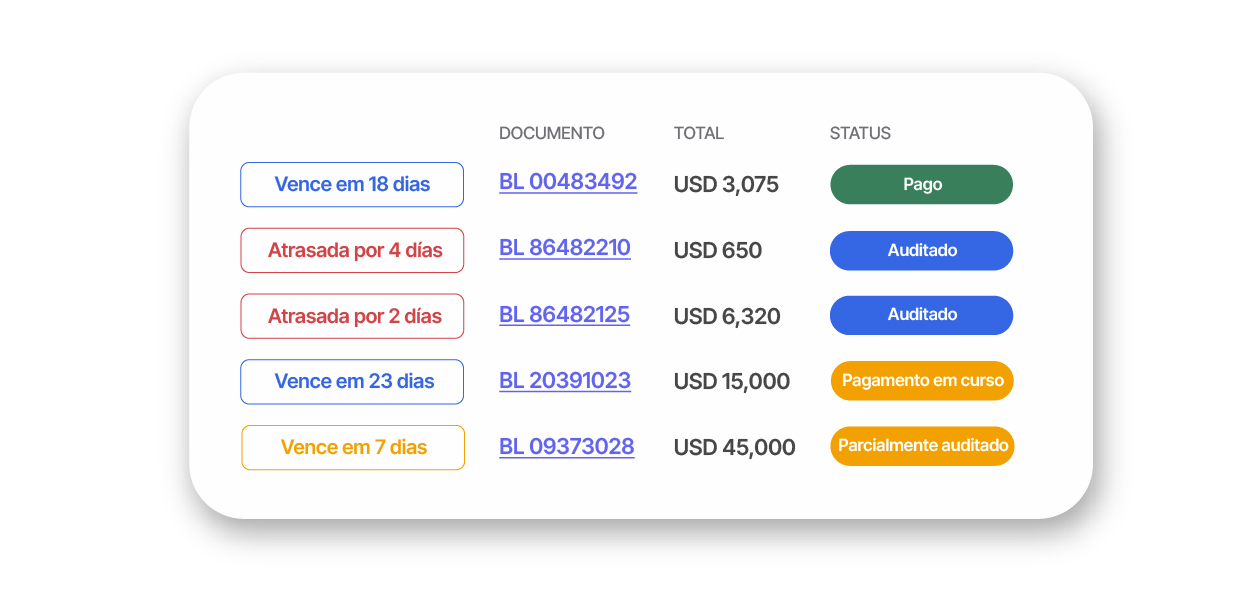Viewport: 1260px width, 604px height.
Task: Select Auditado status for BL 86482210
Action: (921, 251)
